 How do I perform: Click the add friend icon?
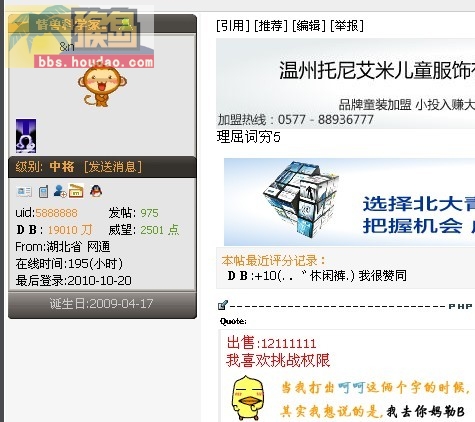(x=60, y=191)
